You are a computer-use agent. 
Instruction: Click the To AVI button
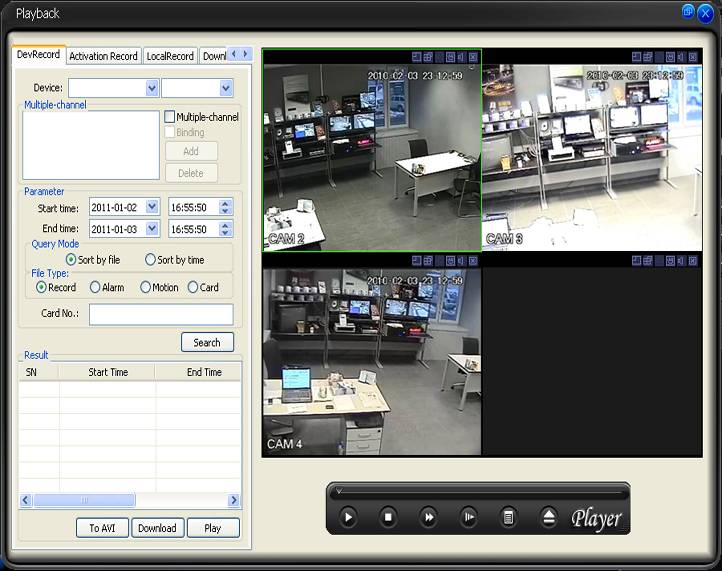(x=102, y=528)
